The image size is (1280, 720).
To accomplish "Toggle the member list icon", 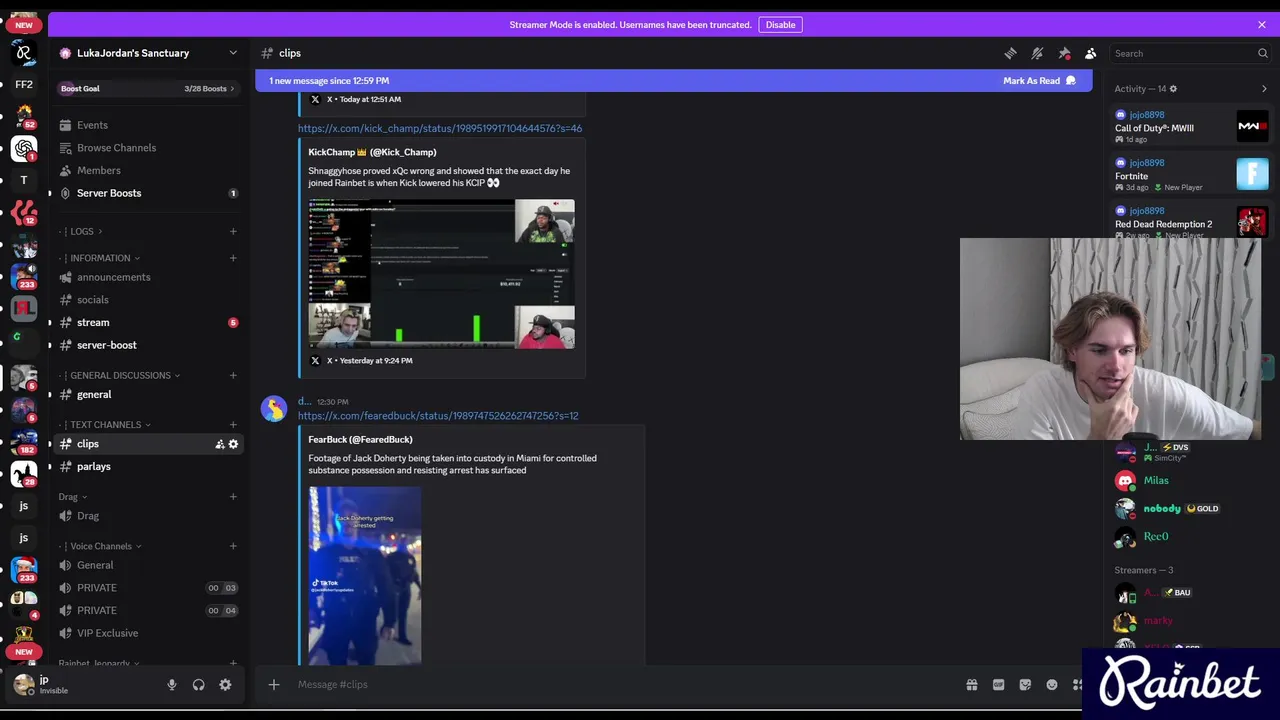I will pos(1091,53).
